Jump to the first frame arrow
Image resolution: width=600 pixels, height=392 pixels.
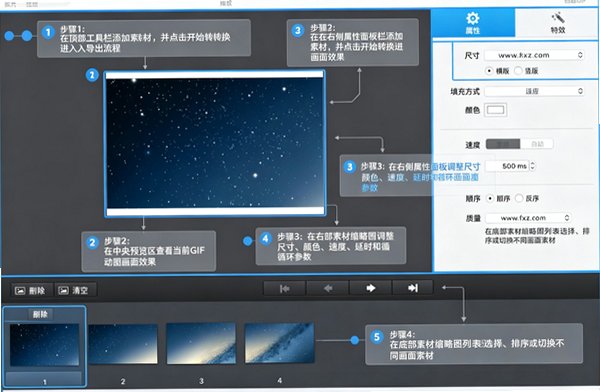284,288
